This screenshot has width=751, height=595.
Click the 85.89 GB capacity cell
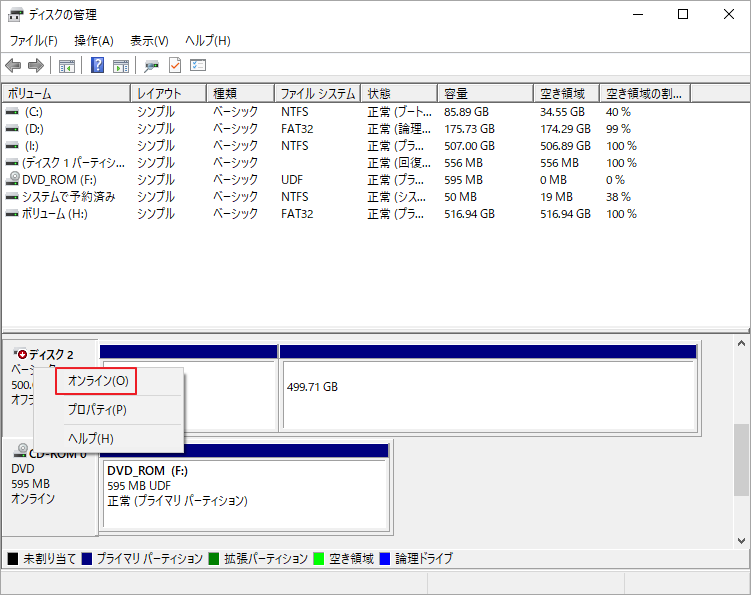tap(466, 112)
